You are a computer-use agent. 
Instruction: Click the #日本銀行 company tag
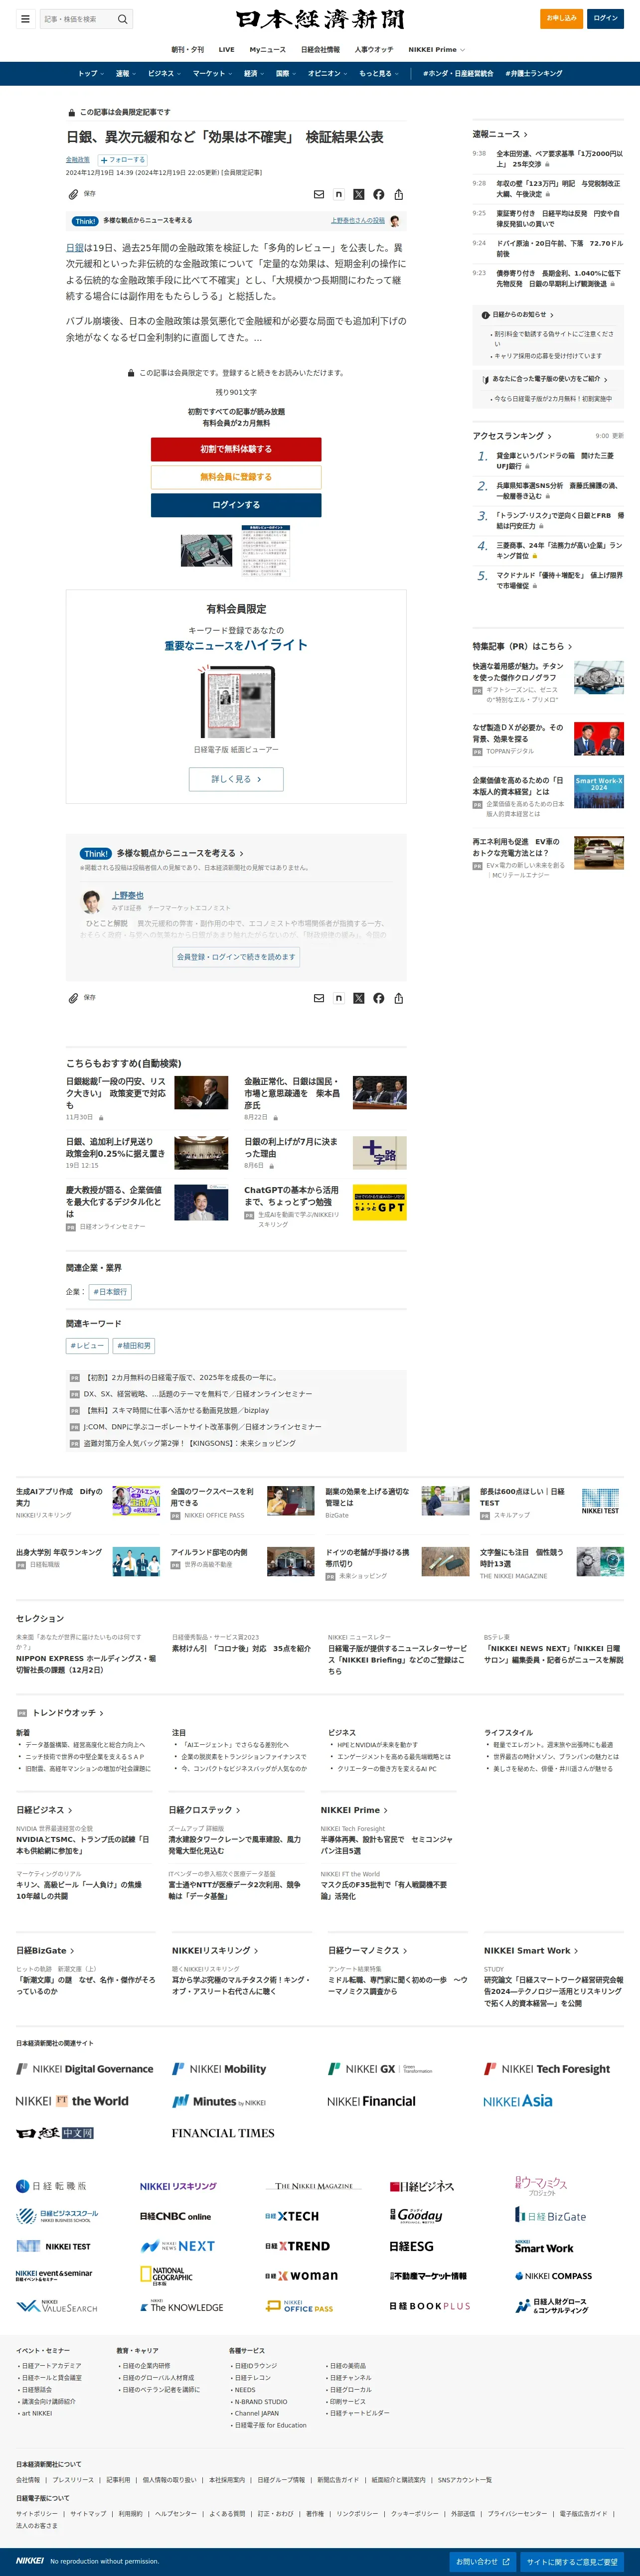pos(110,1292)
